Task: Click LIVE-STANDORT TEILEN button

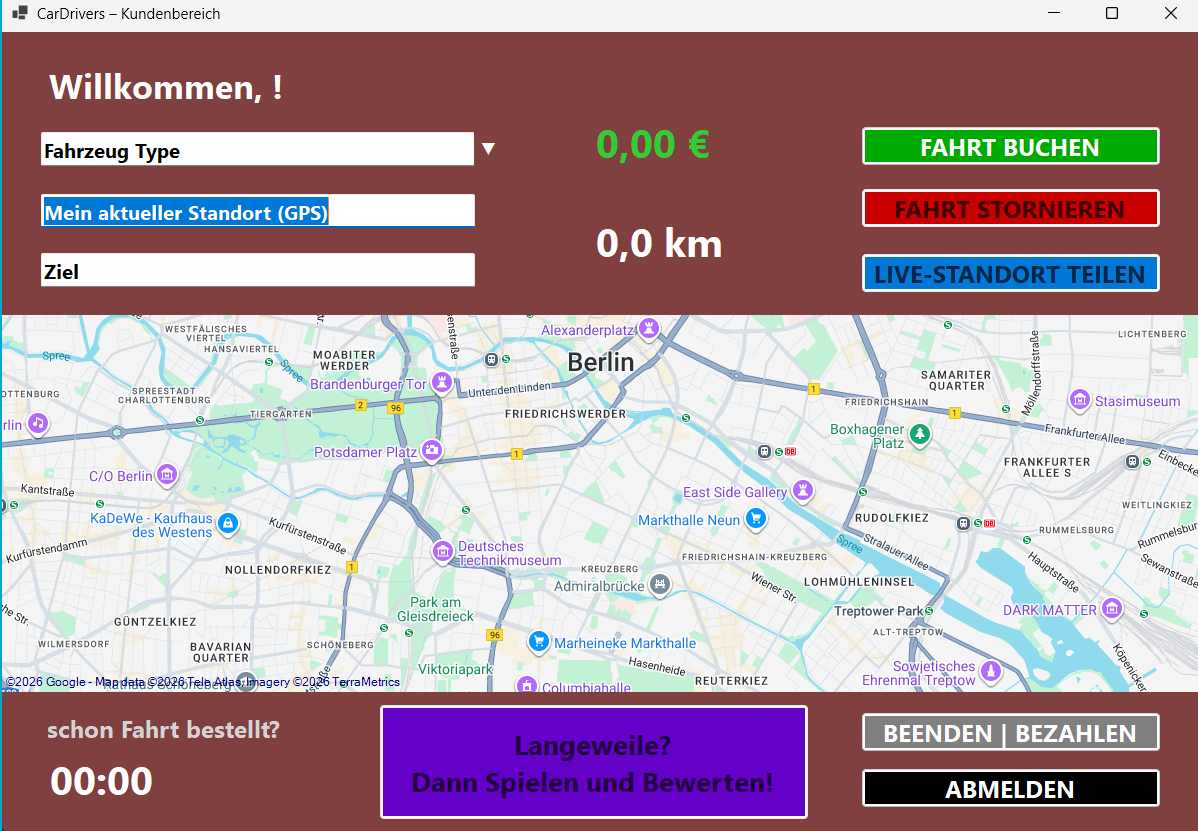Action: click(x=1010, y=273)
